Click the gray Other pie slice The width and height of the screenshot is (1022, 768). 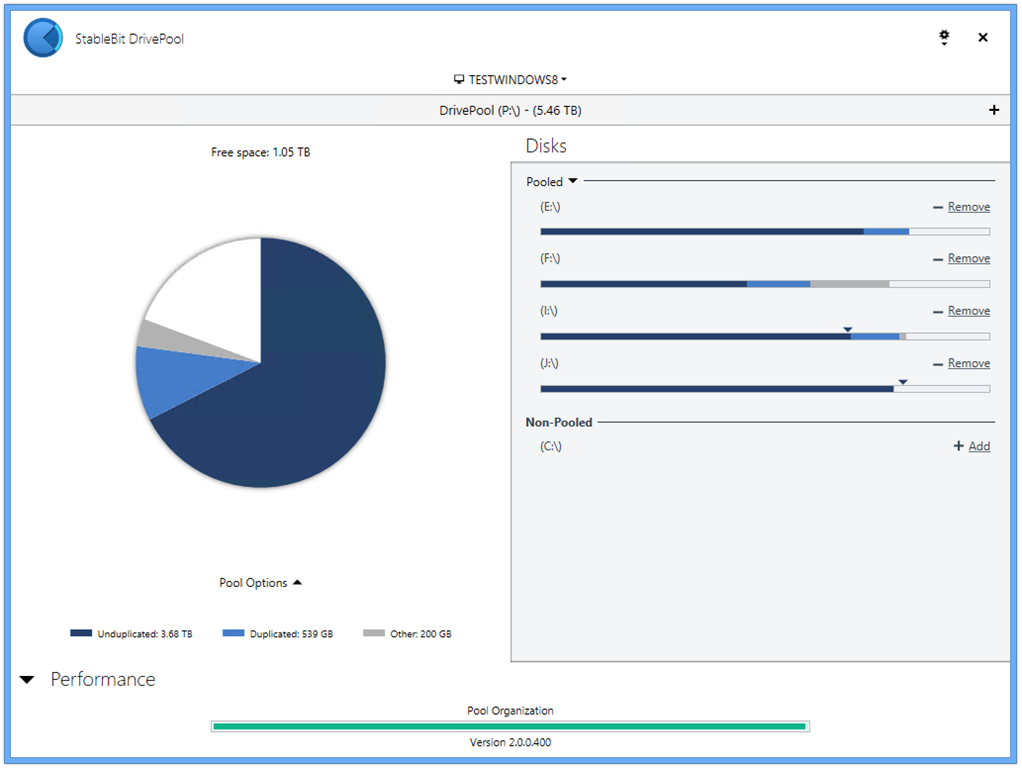click(169, 338)
